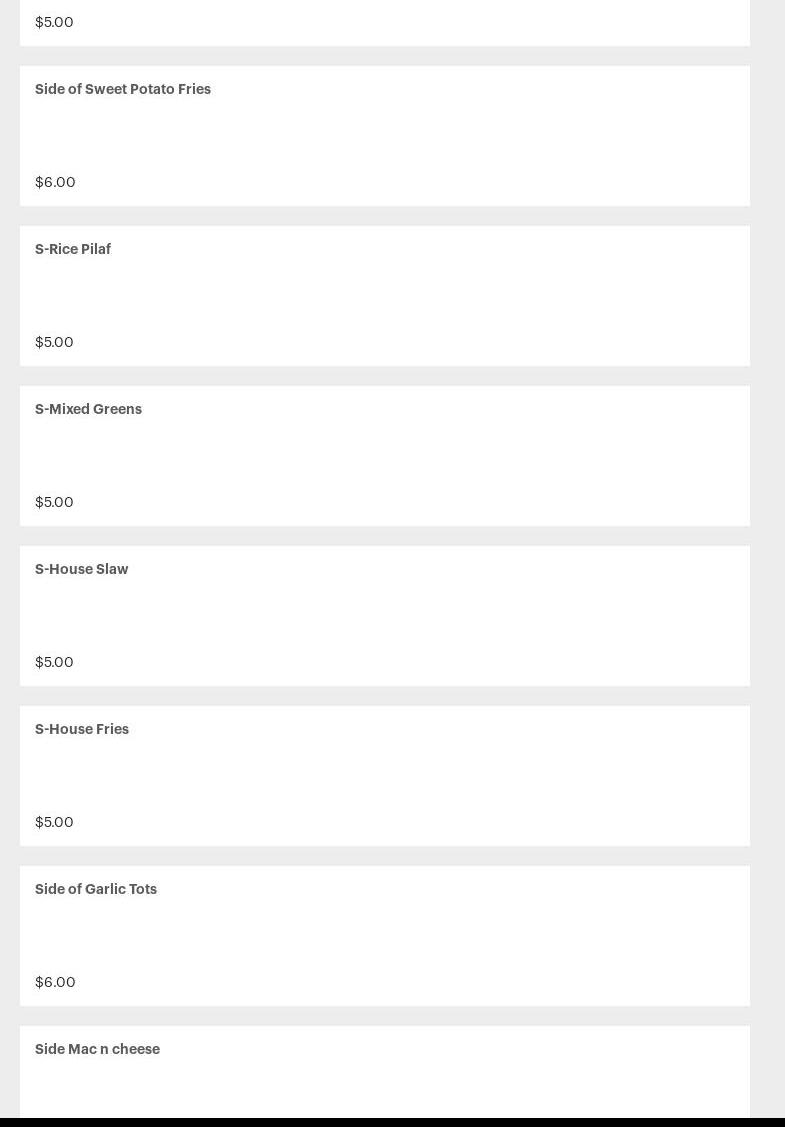Select the Side of Garlic Tots title
Viewport: 785px width, 1127px height.
click(x=95, y=889)
